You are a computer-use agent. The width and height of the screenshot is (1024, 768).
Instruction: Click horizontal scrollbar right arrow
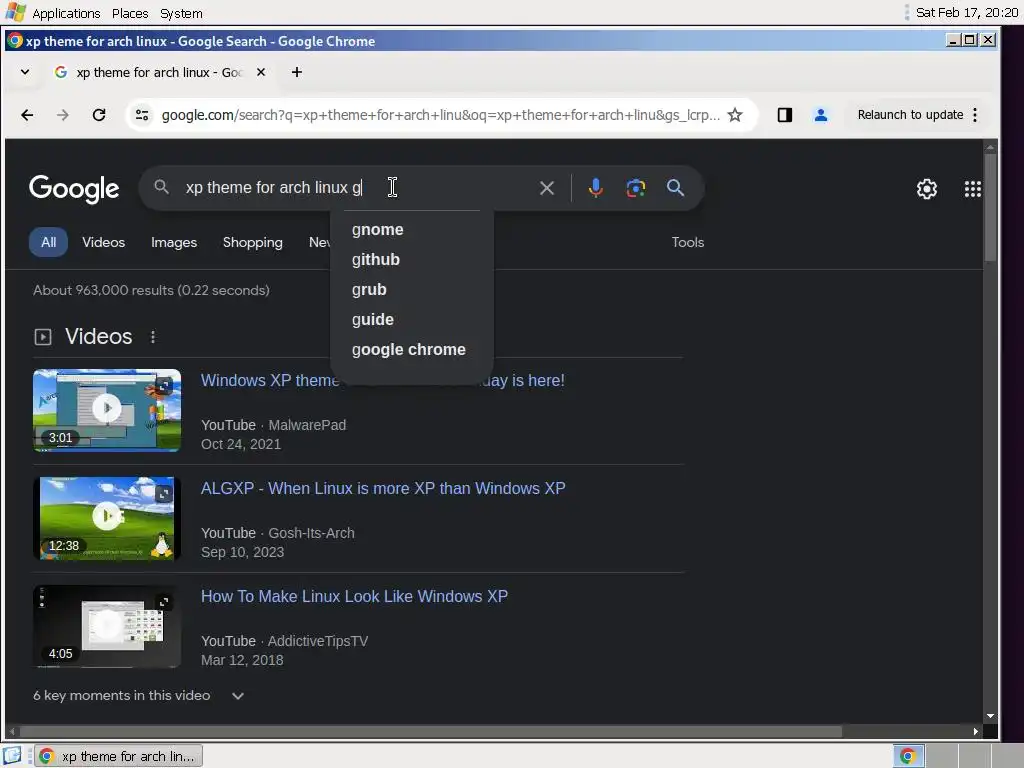pos(976,731)
